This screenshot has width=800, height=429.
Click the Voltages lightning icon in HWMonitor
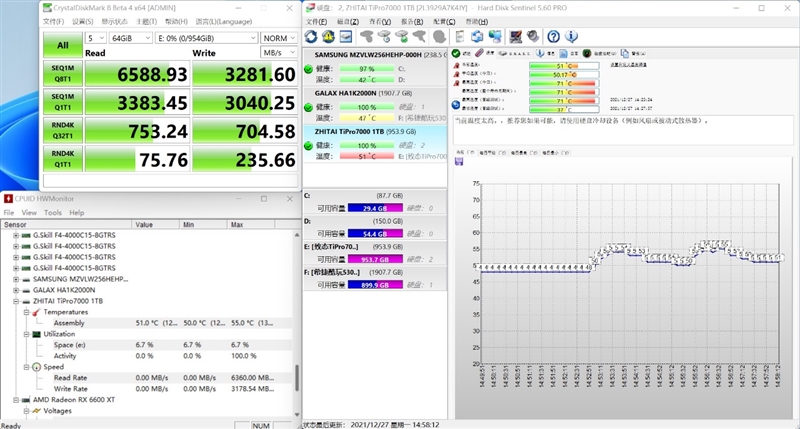(x=36, y=411)
